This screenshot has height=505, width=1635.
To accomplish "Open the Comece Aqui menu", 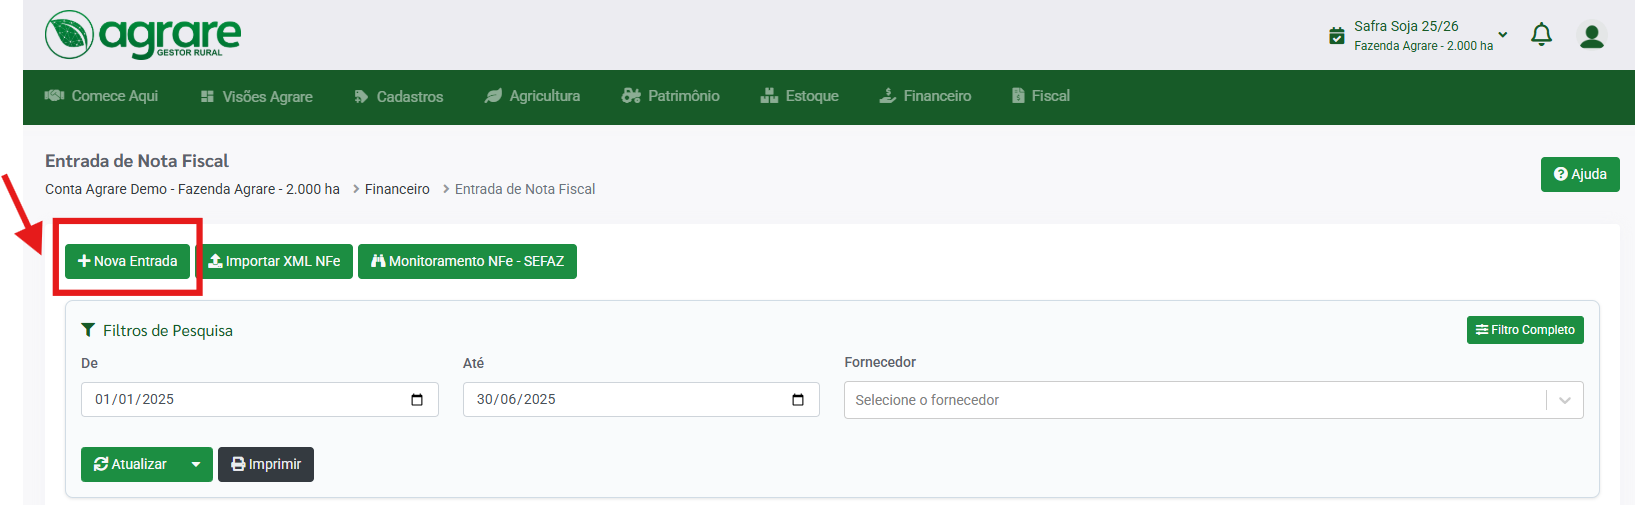I will pos(101,96).
